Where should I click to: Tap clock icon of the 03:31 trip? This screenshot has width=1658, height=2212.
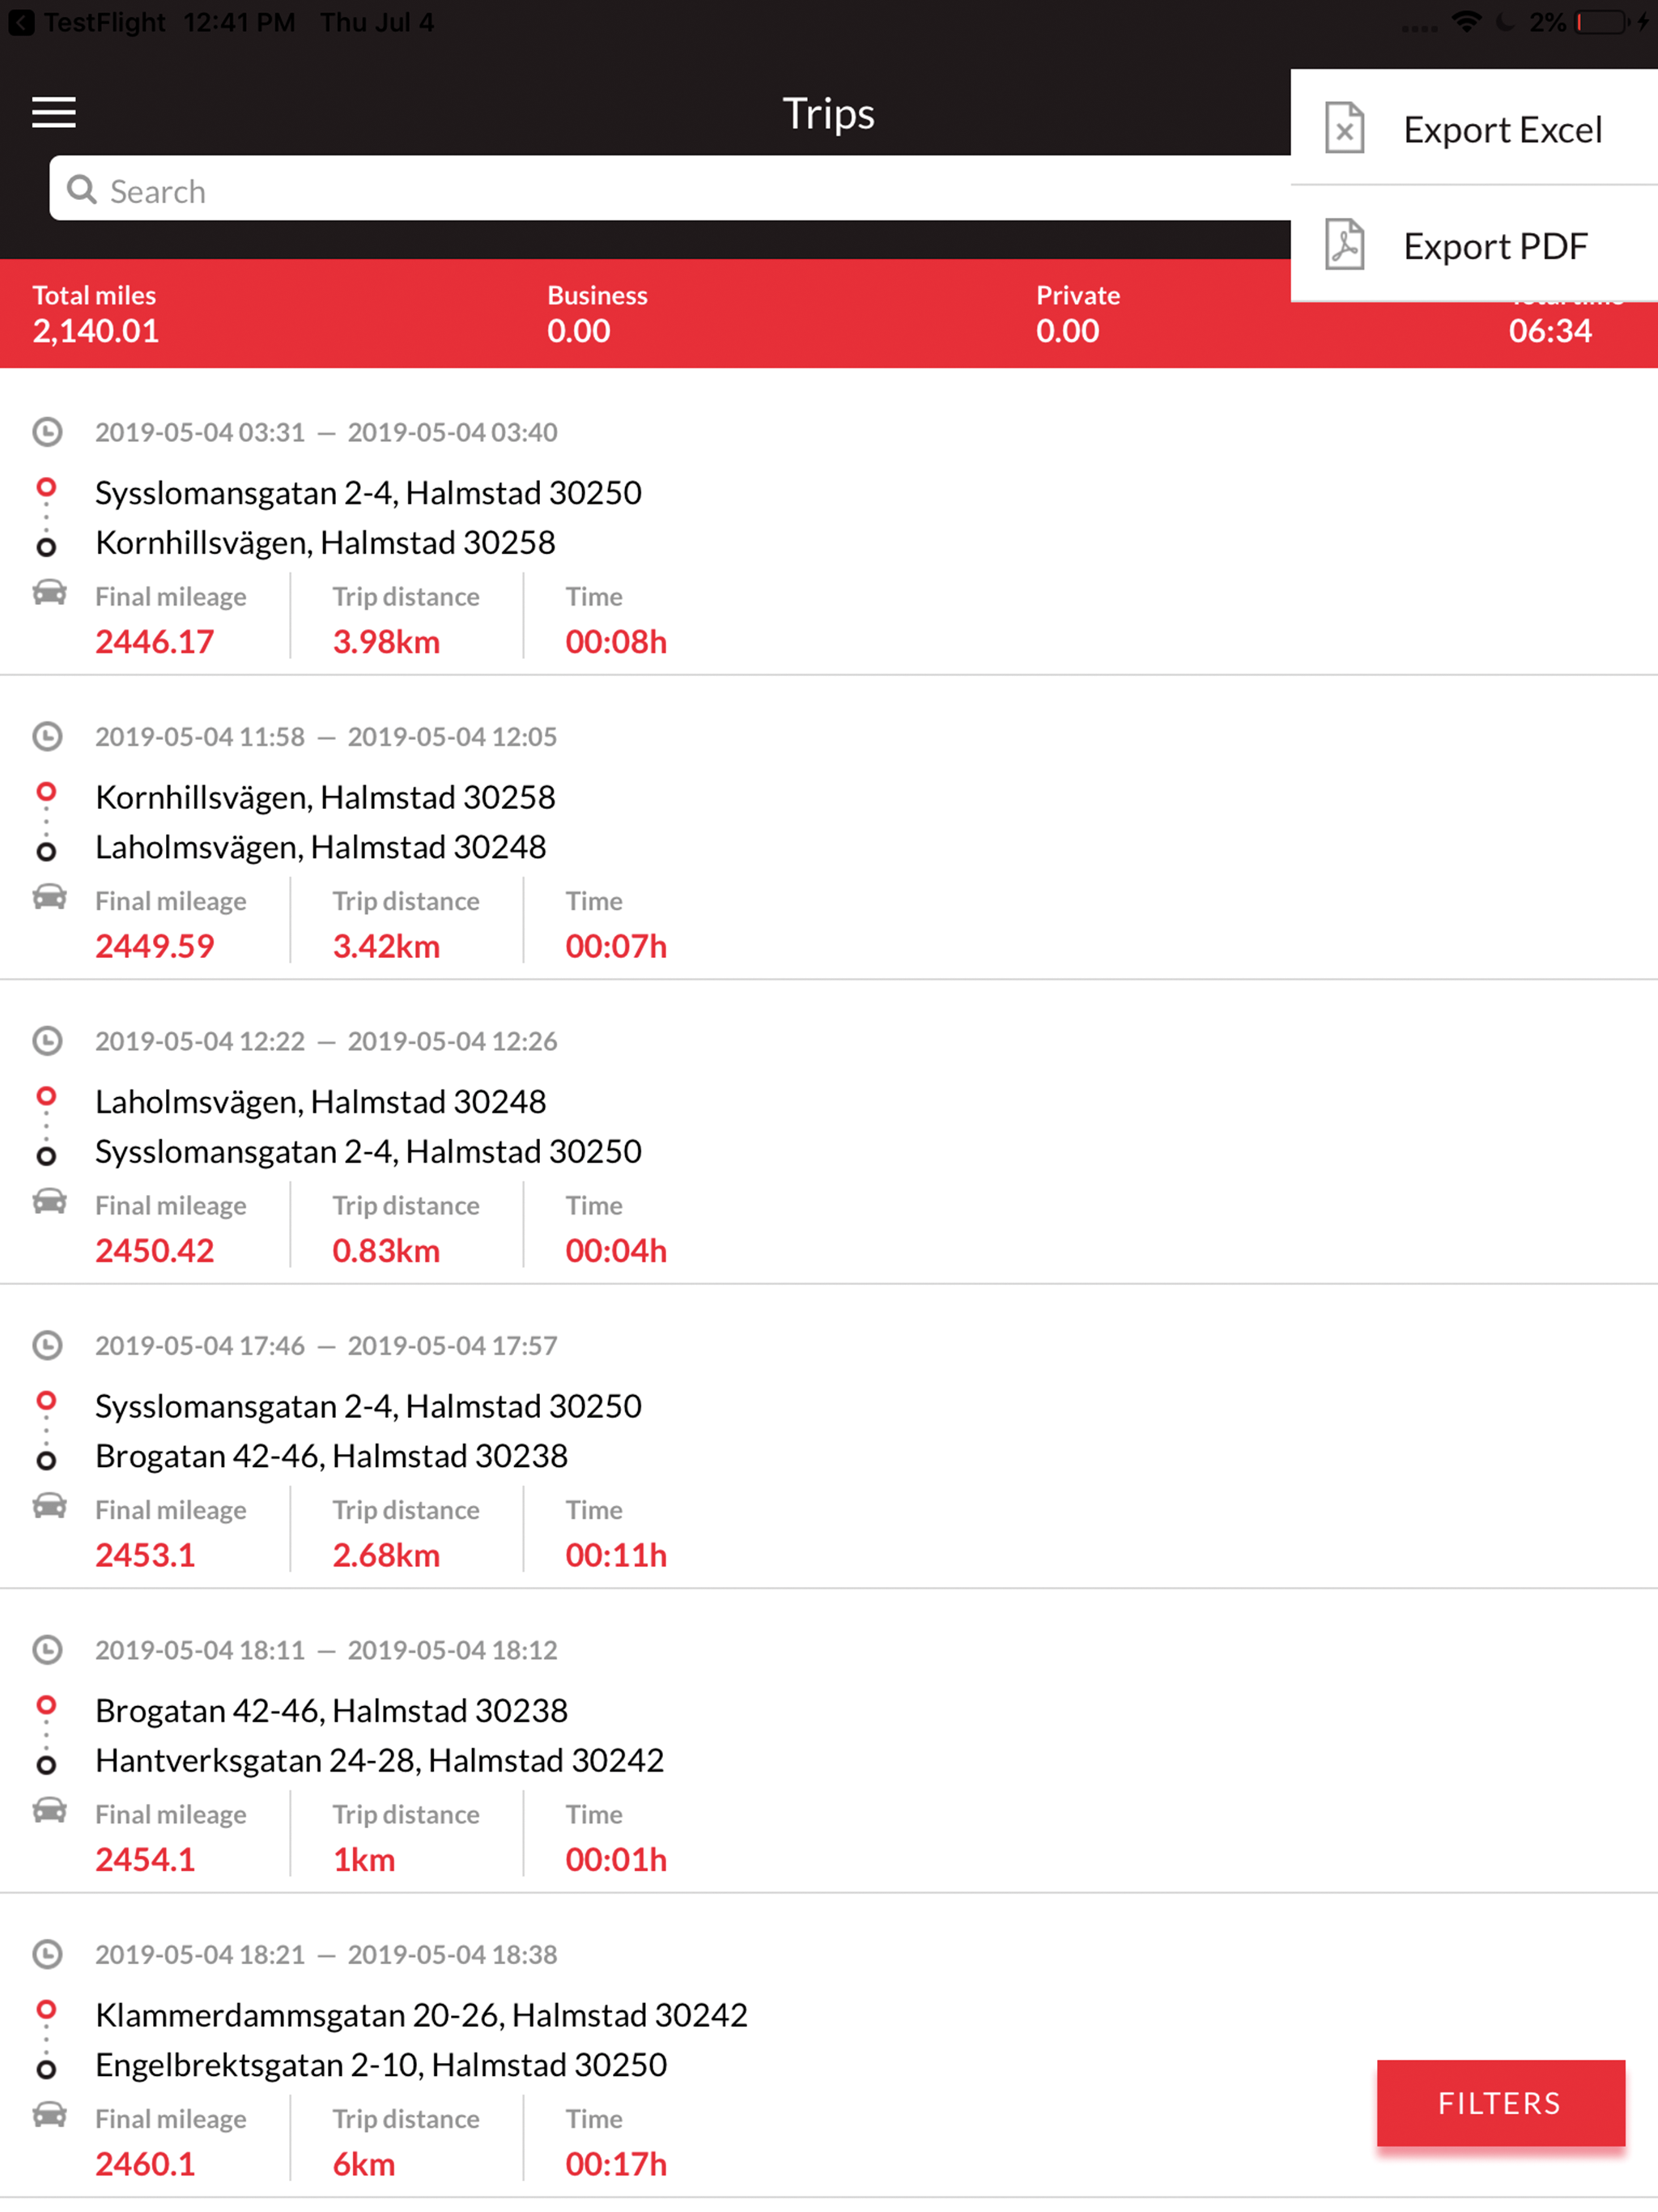click(47, 432)
